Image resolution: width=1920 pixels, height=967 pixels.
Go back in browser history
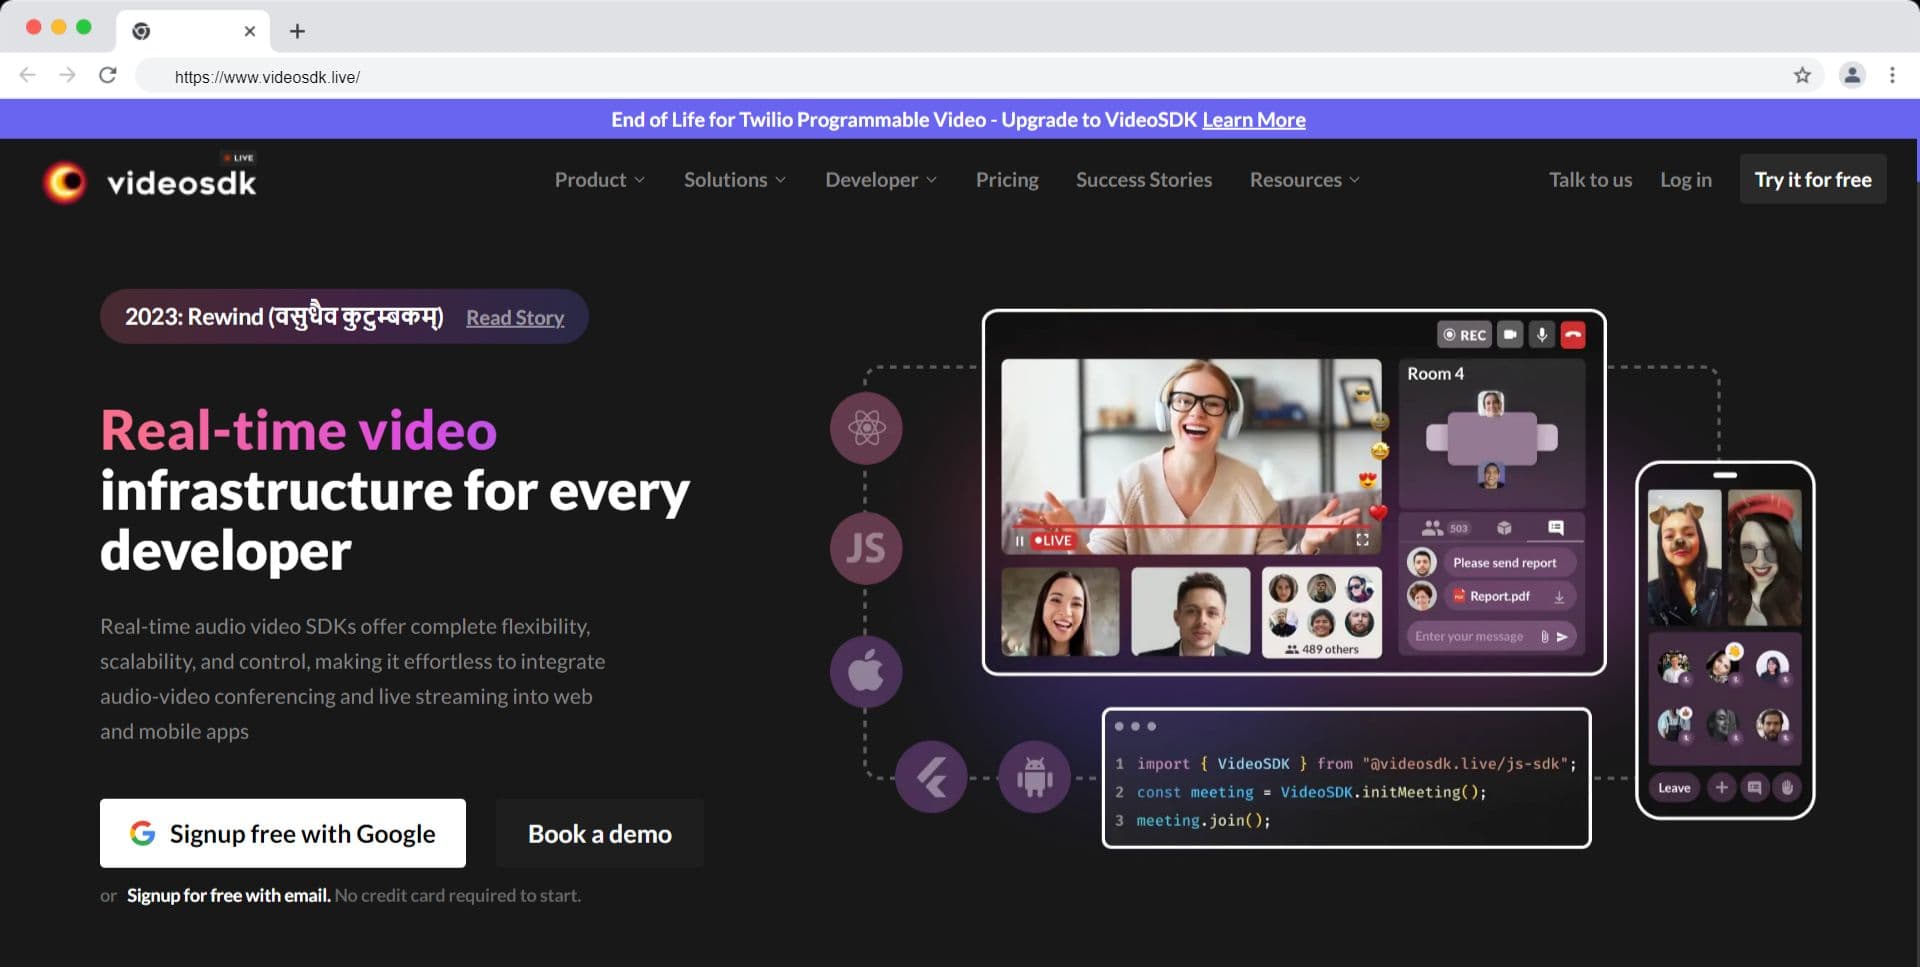(x=28, y=76)
